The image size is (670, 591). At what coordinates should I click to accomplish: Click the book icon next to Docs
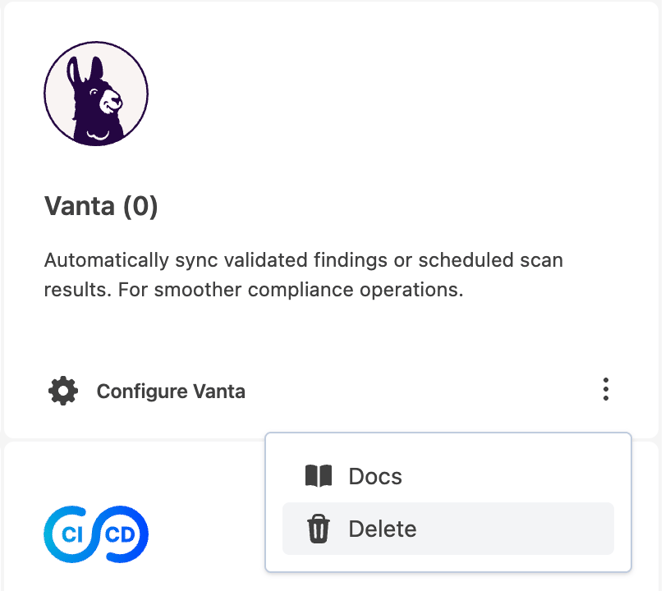click(x=318, y=476)
